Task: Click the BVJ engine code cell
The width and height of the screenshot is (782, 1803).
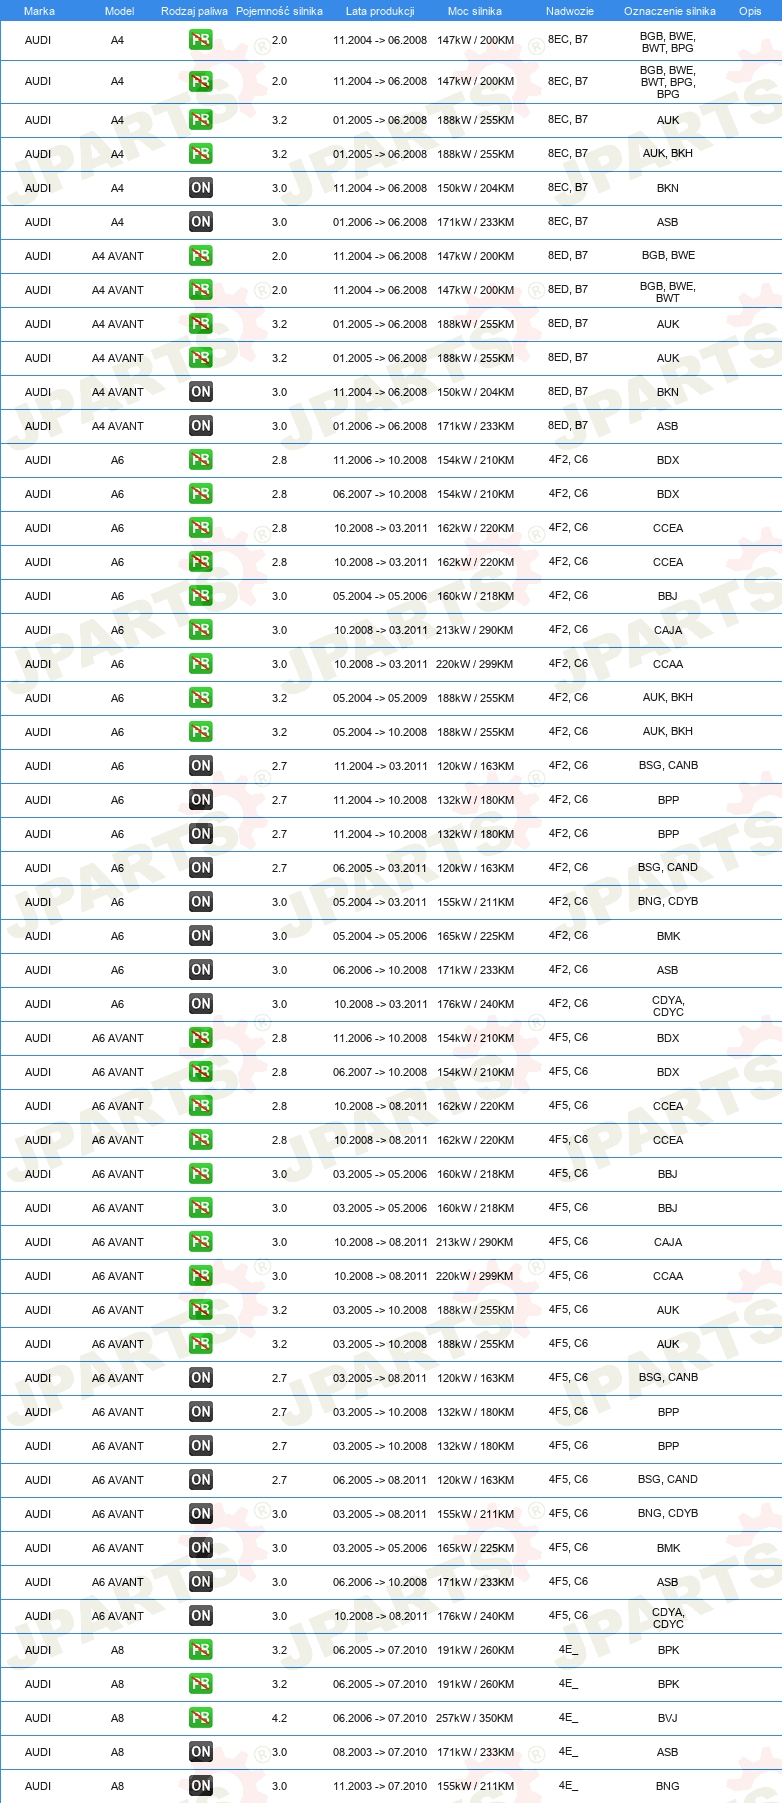Action: click(668, 1718)
